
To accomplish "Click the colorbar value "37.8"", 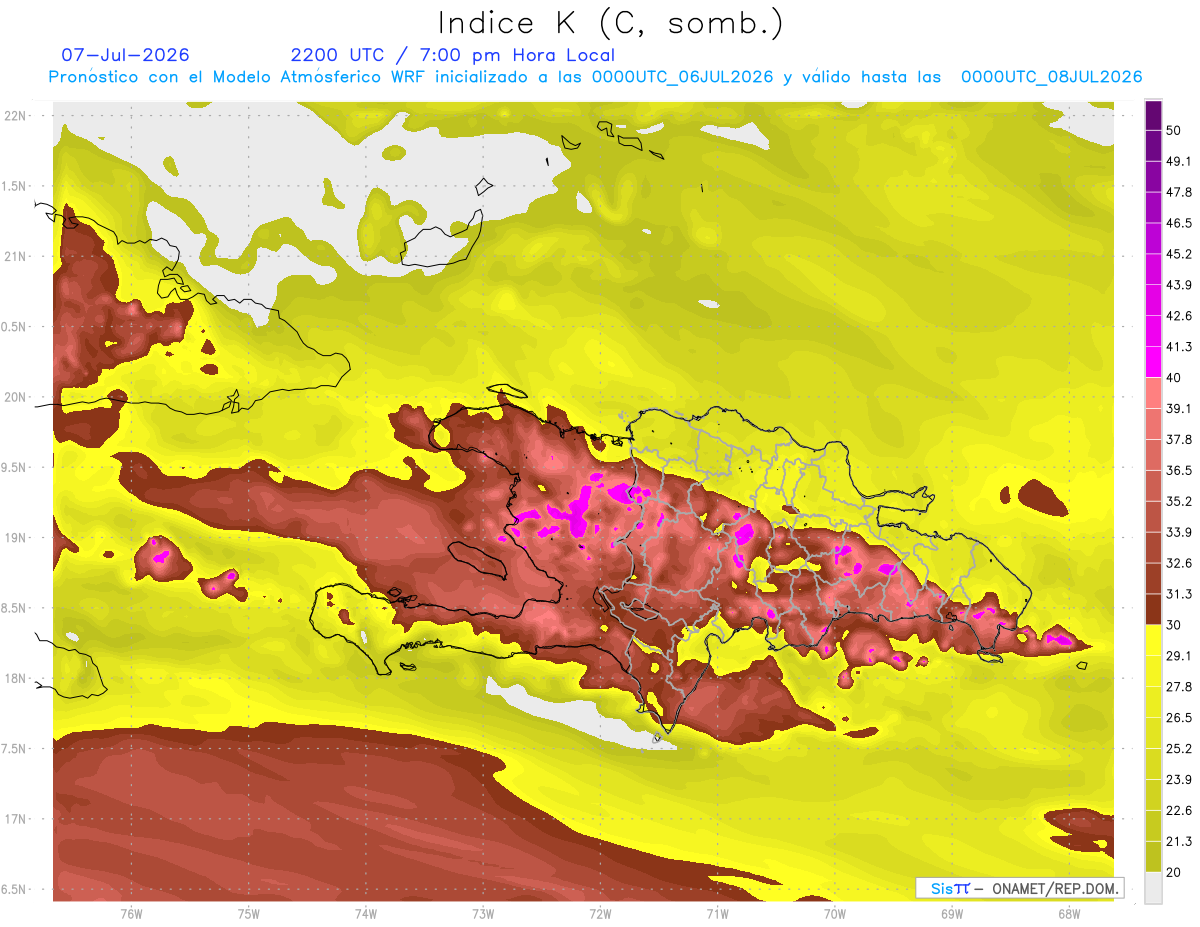I will (1178, 439).
